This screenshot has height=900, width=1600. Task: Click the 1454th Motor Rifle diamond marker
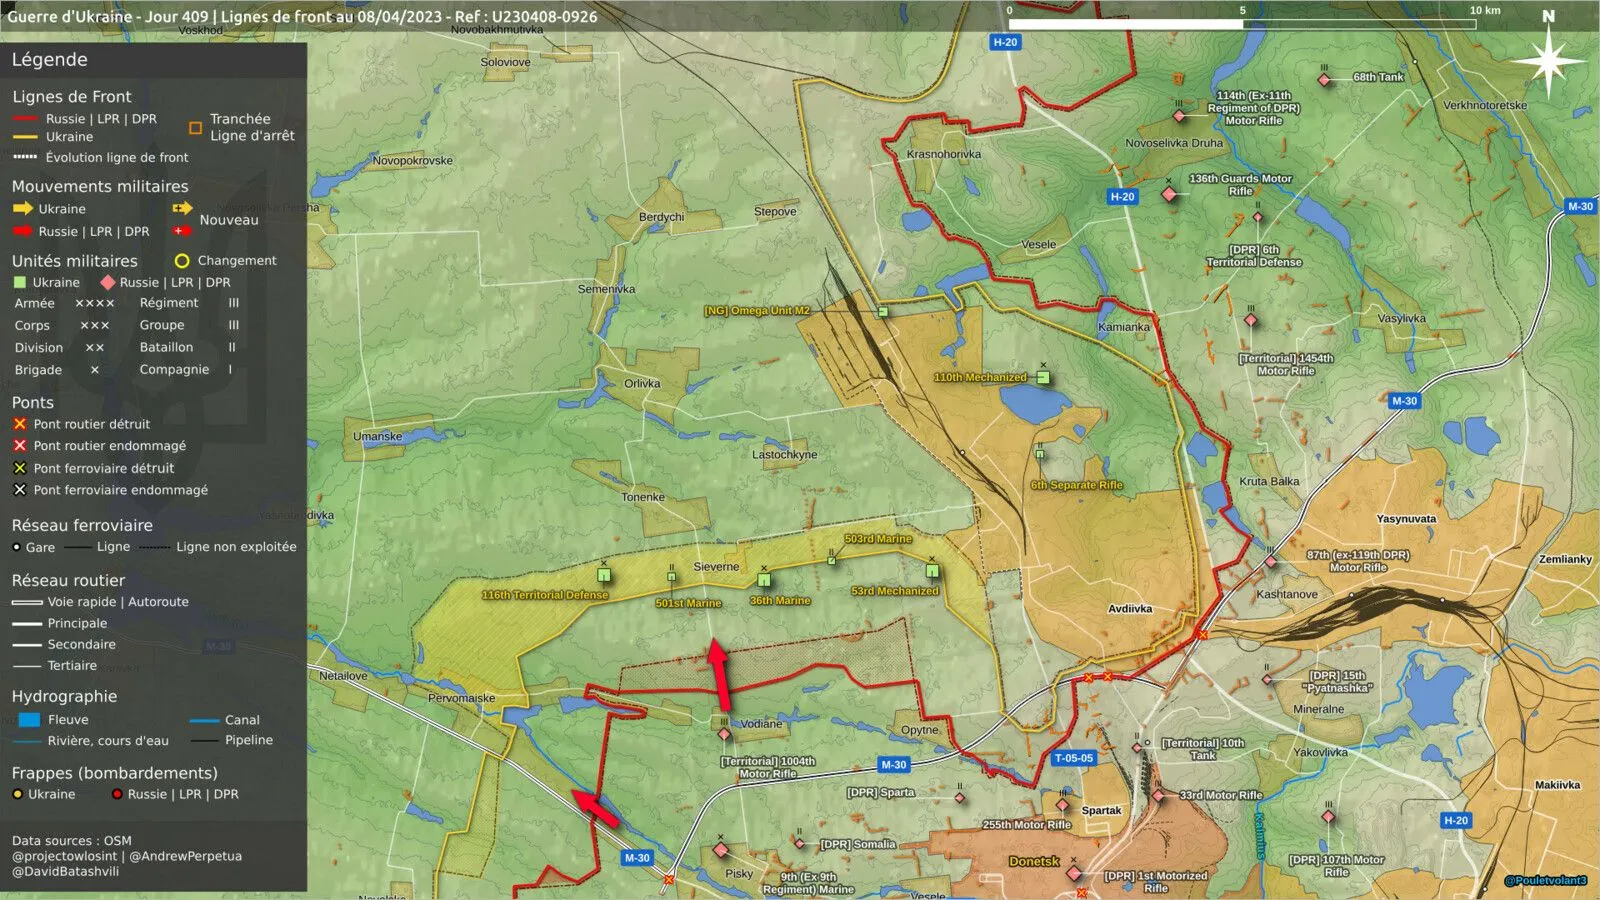coord(1251,320)
